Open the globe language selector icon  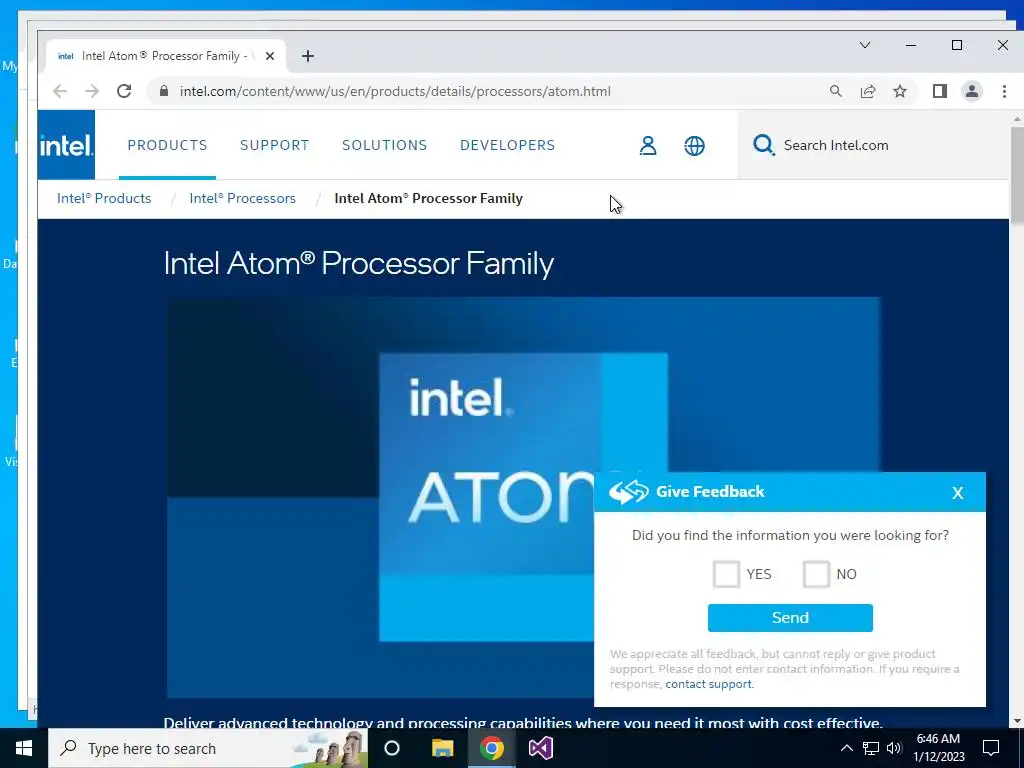point(694,146)
